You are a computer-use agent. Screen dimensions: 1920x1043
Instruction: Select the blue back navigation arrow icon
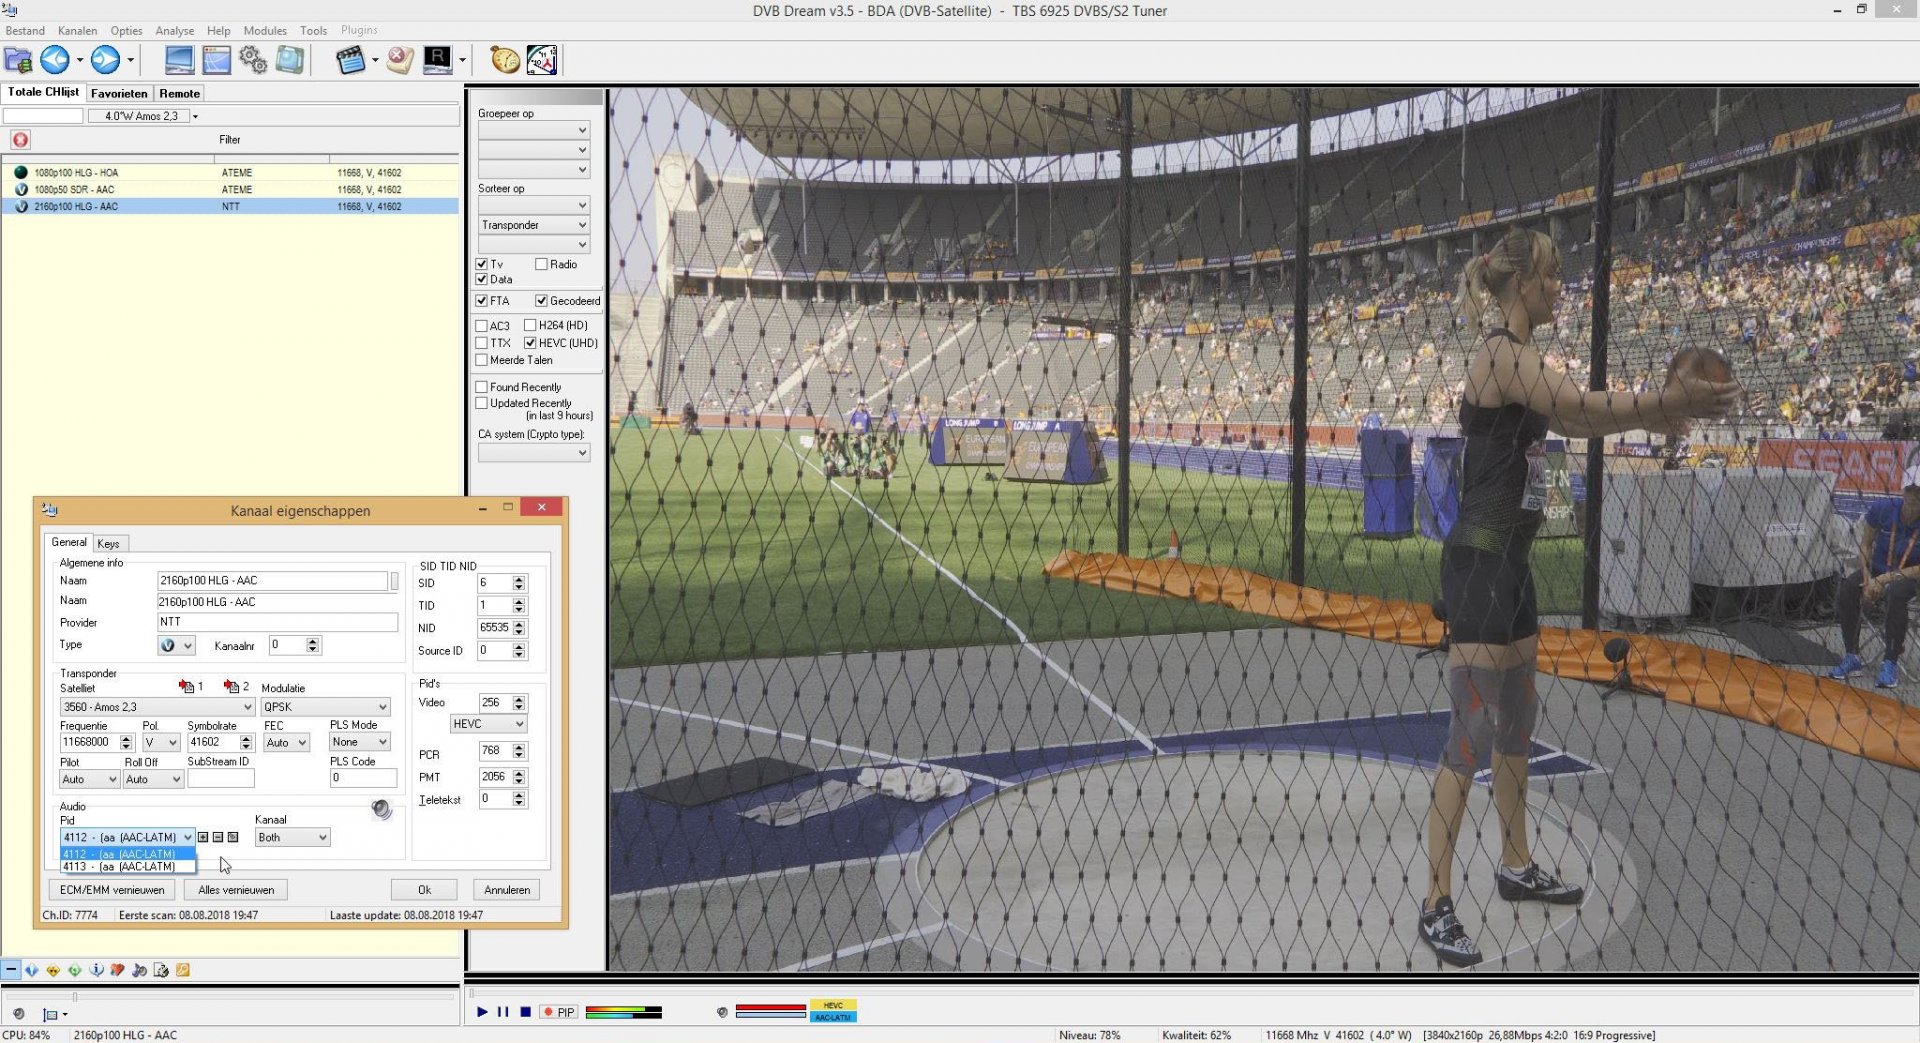pos(54,60)
